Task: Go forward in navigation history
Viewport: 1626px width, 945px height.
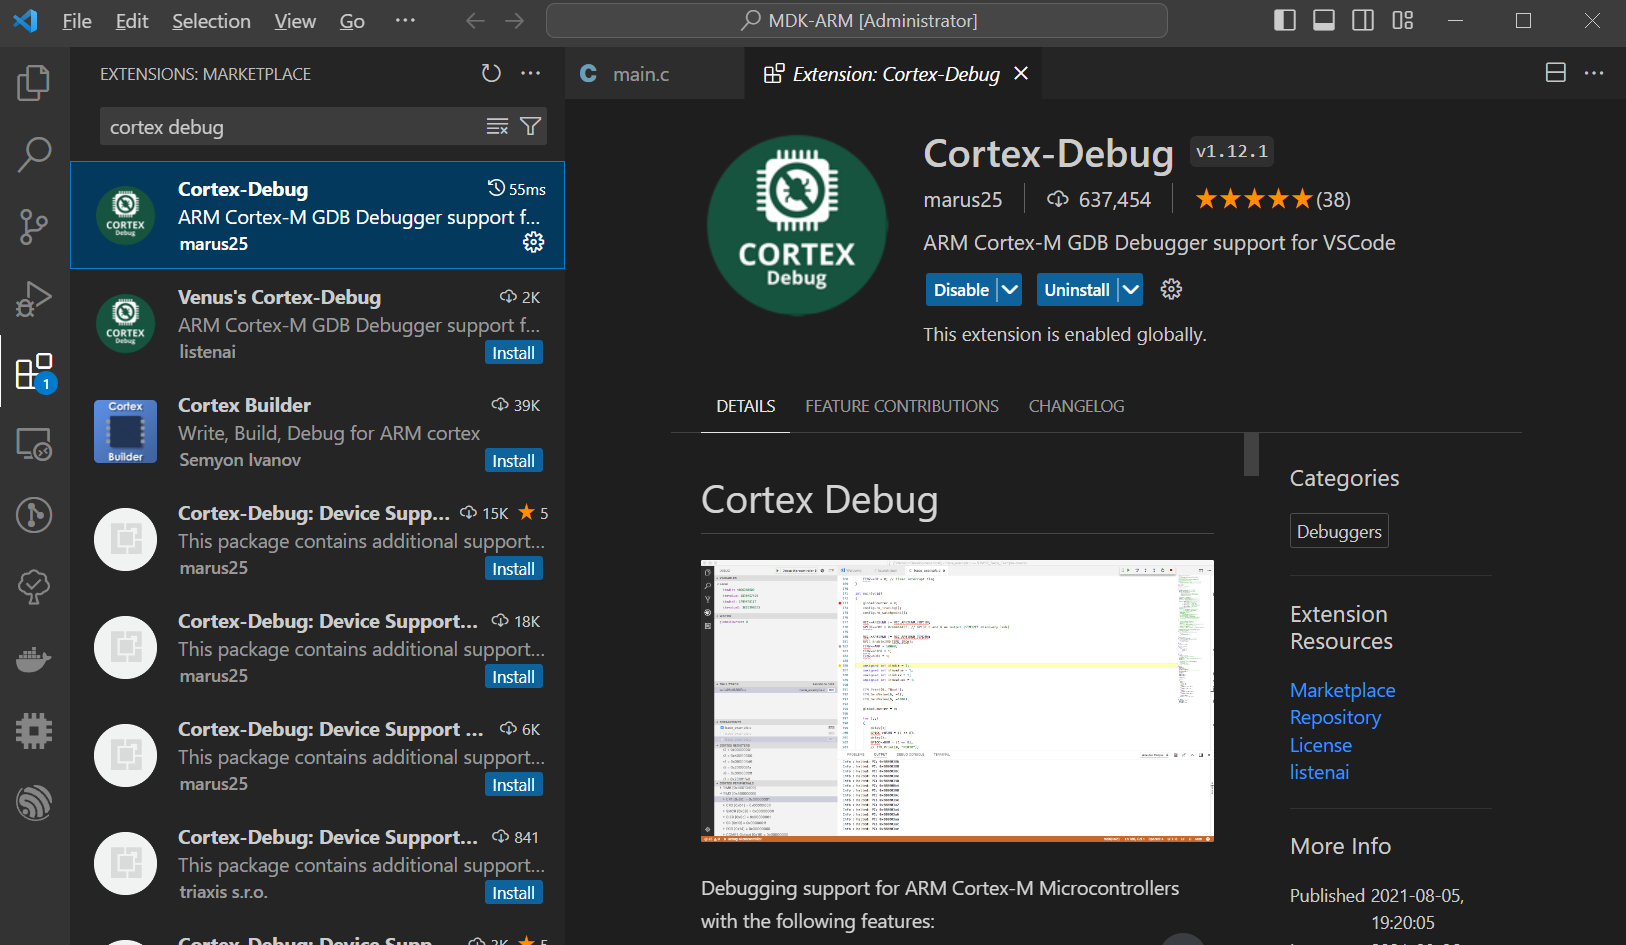Action: coord(514,21)
